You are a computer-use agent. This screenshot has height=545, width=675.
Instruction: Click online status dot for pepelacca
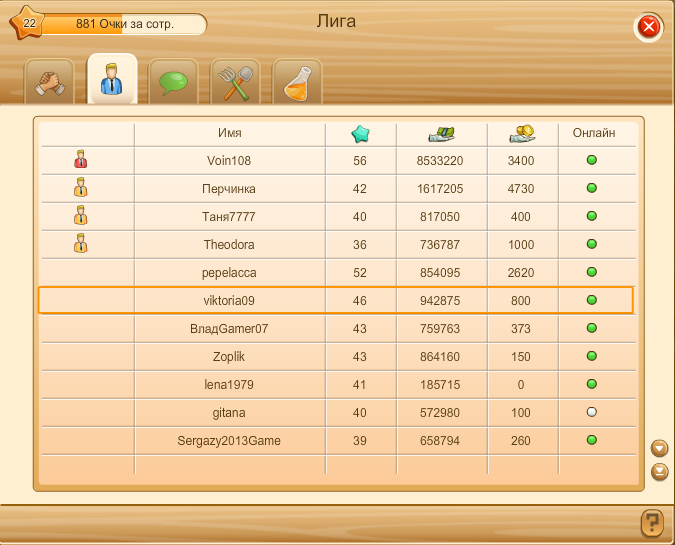(592, 272)
